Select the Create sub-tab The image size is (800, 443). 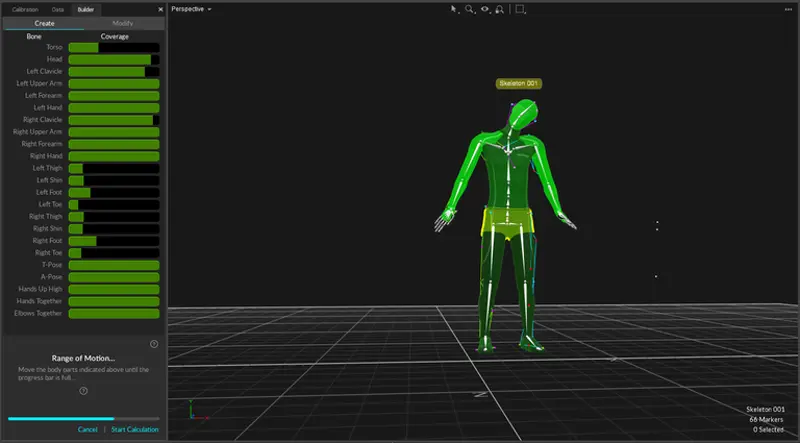pos(42,22)
